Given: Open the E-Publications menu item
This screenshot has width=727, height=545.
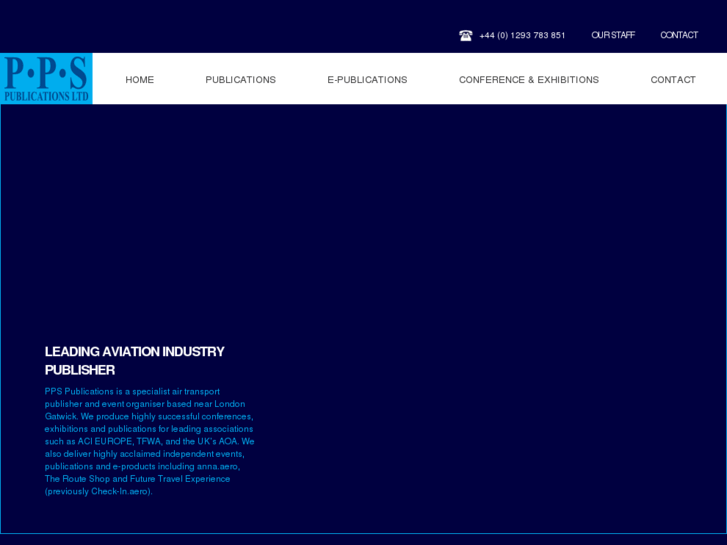Looking at the screenshot, I should [367, 80].
